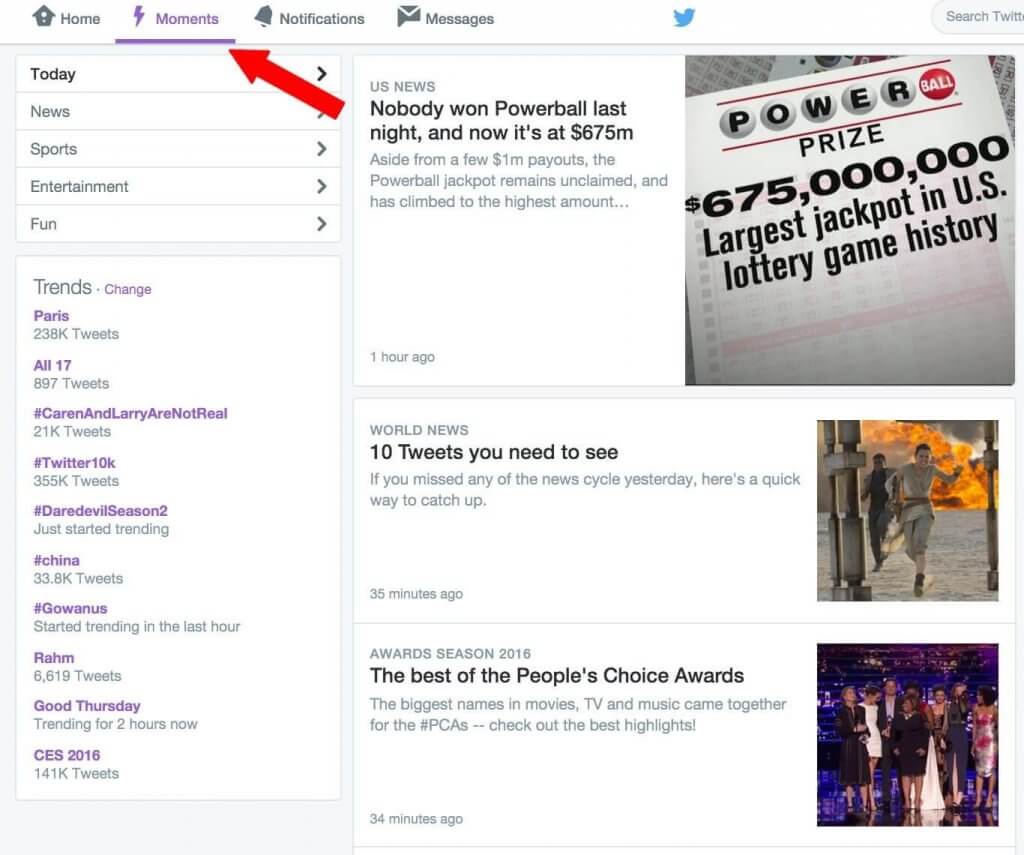Image resolution: width=1024 pixels, height=855 pixels.
Task: Open the Good Thursday trend
Action: point(87,706)
